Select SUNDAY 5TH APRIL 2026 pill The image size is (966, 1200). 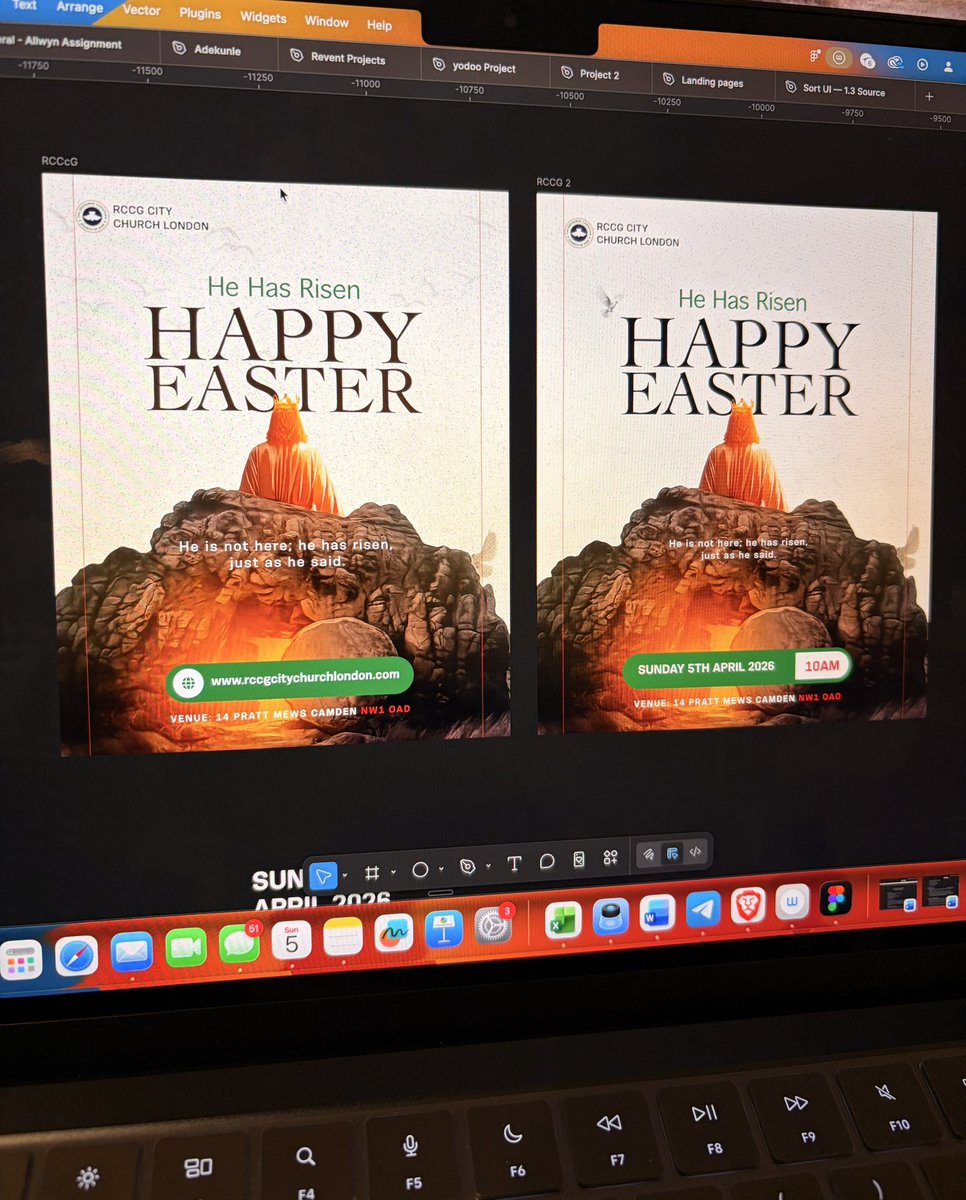(738, 667)
